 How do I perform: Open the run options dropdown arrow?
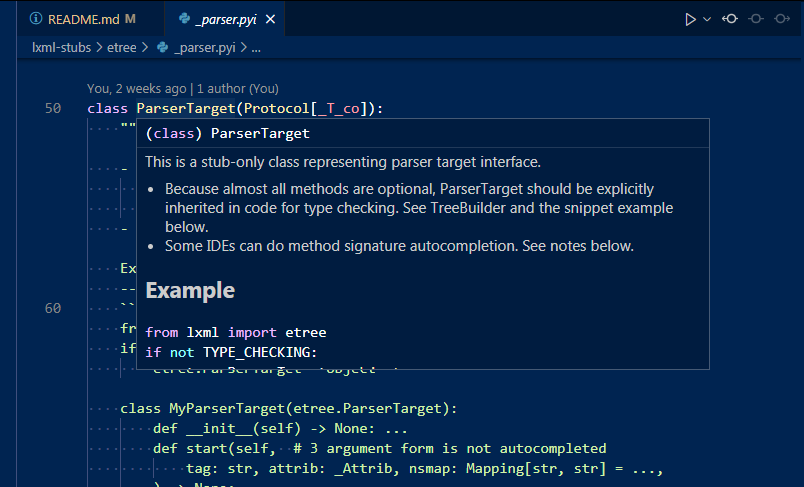pos(707,19)
